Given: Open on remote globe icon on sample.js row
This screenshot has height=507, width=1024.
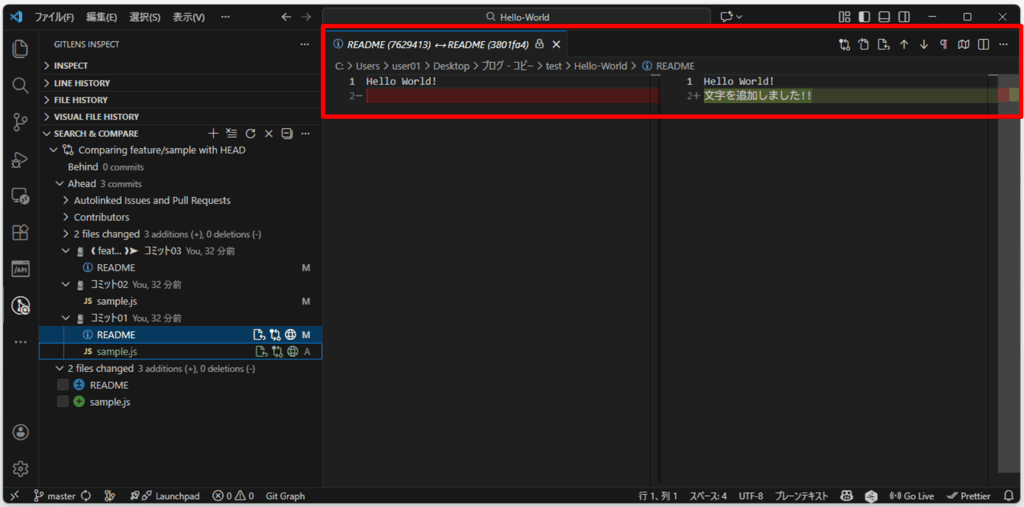Looking at the screenshot, I should click(x=292, y=352).
